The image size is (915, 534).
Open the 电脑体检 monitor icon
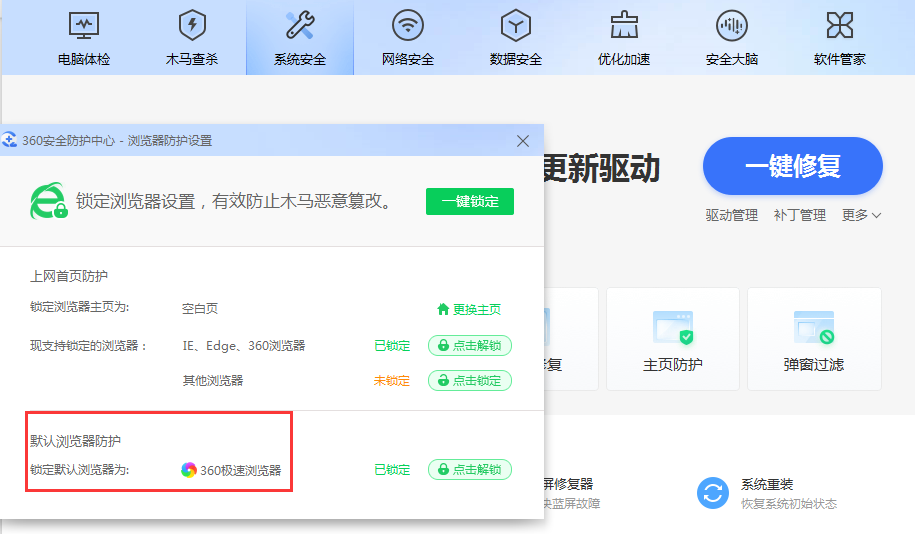pos(84,26)
